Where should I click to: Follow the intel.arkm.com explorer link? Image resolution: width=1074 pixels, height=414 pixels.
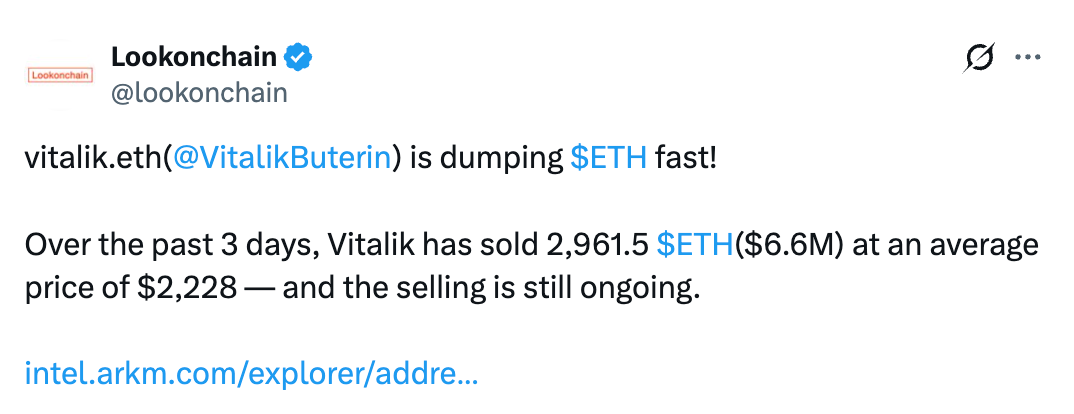tap(250, 374)
